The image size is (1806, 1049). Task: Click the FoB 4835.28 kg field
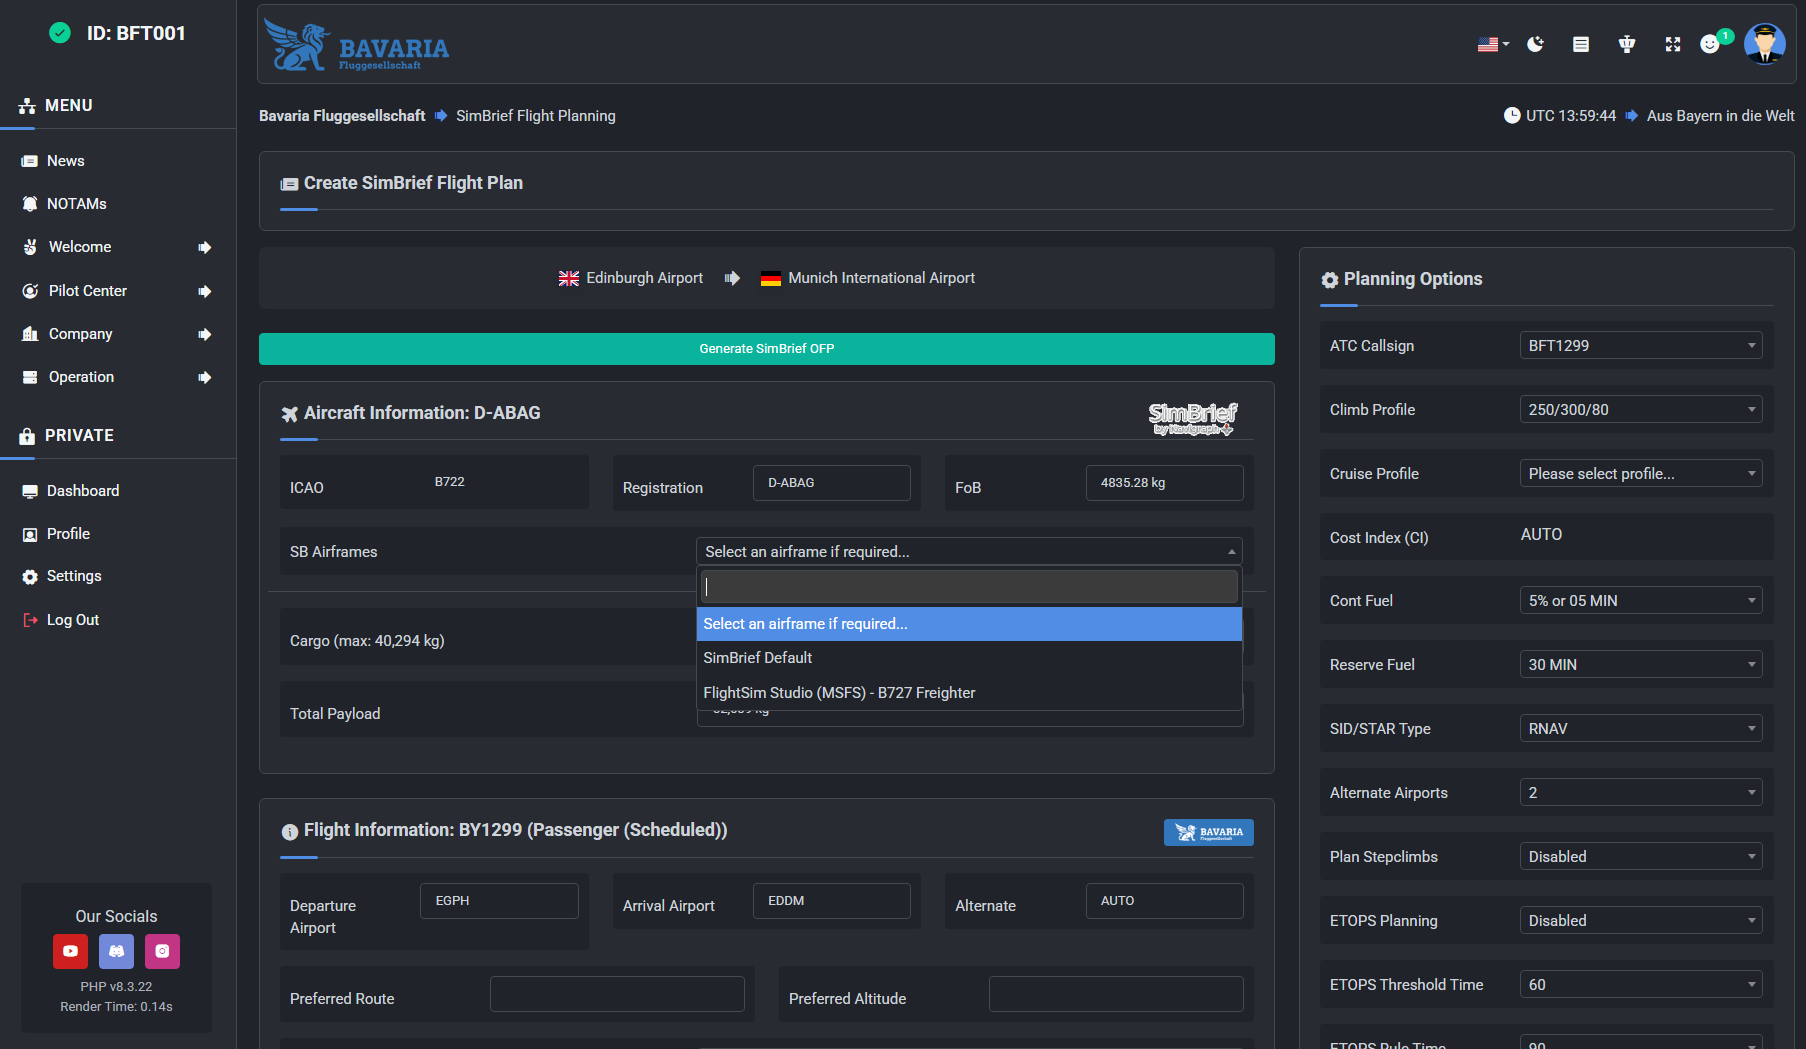click(1165, 483)
